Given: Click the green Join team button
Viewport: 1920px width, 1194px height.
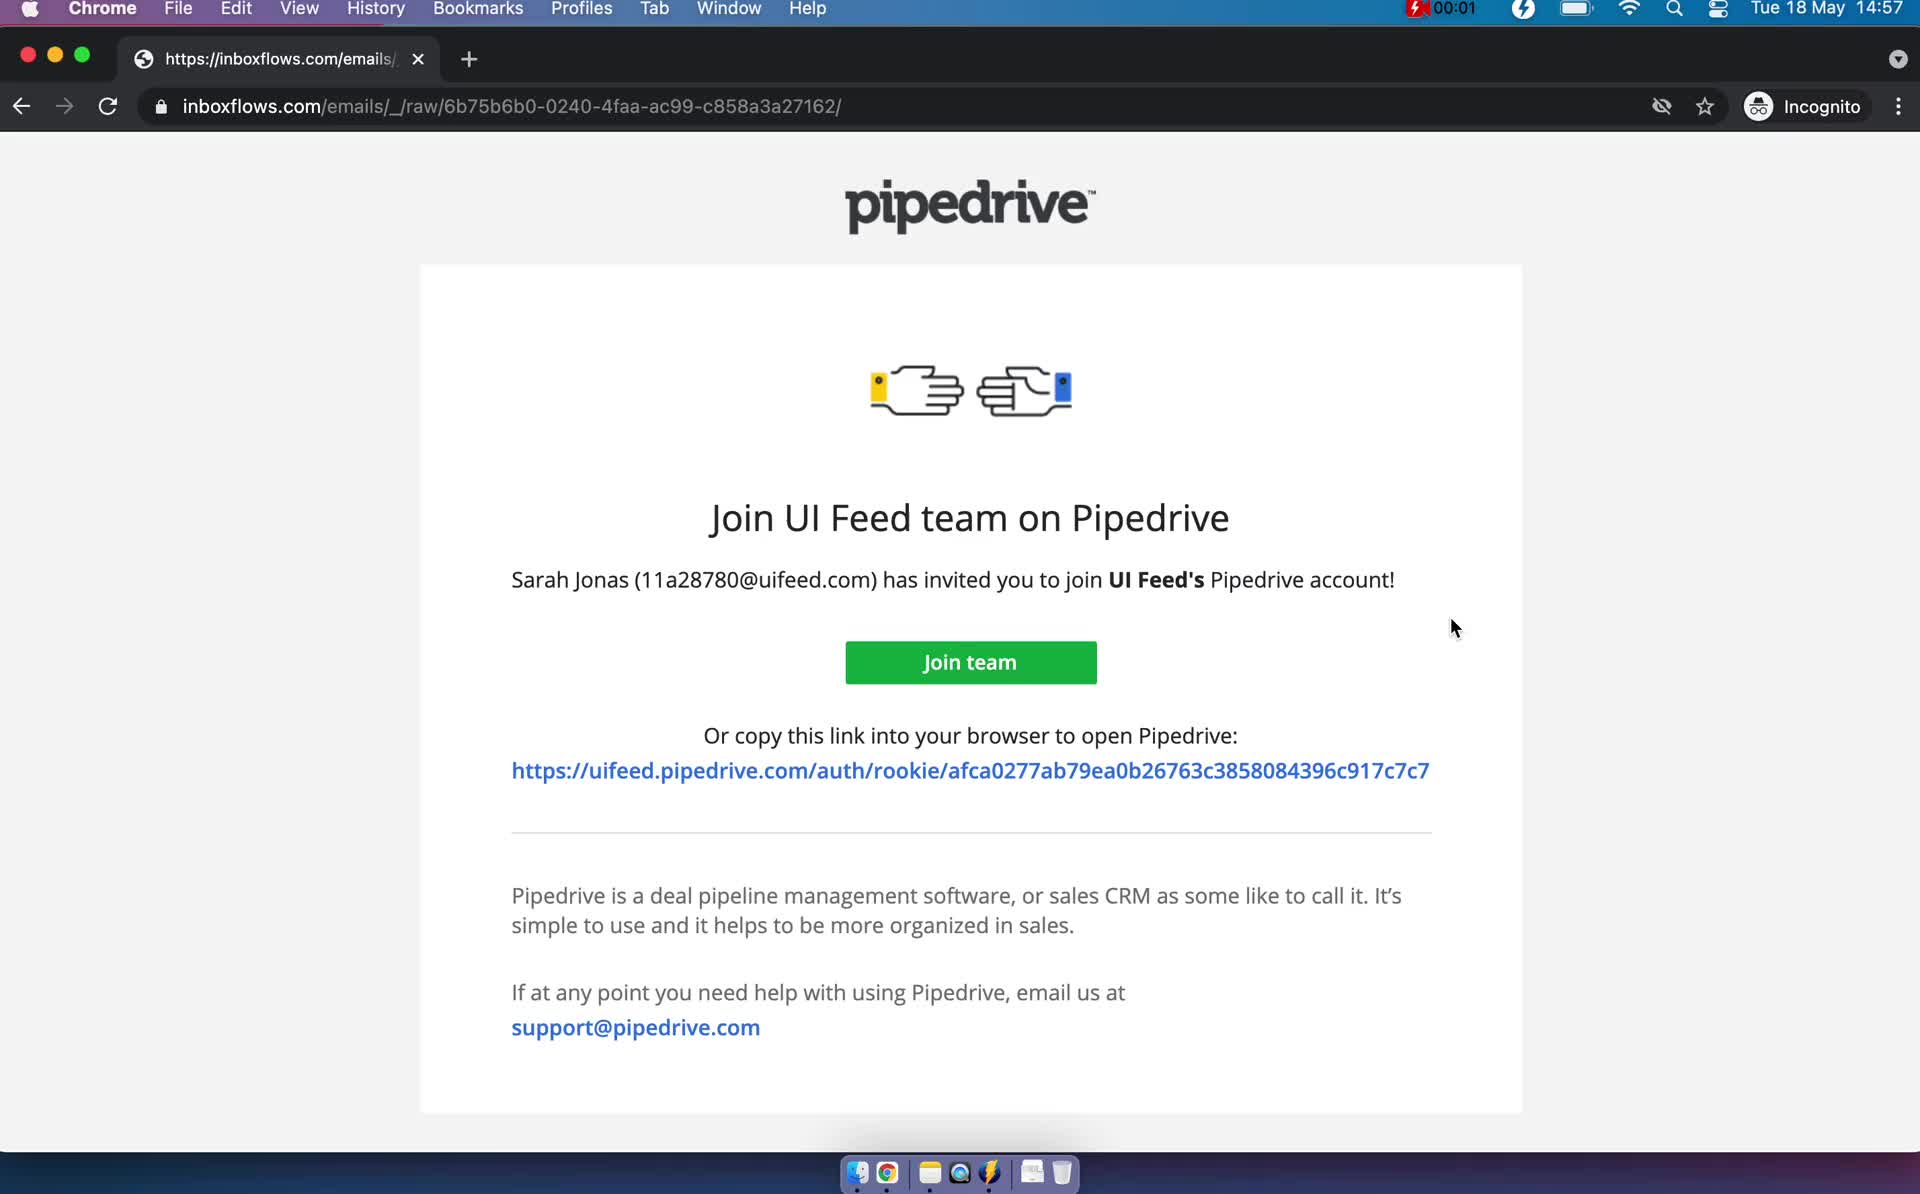Looking at the screenshot, I should [970, 662].
